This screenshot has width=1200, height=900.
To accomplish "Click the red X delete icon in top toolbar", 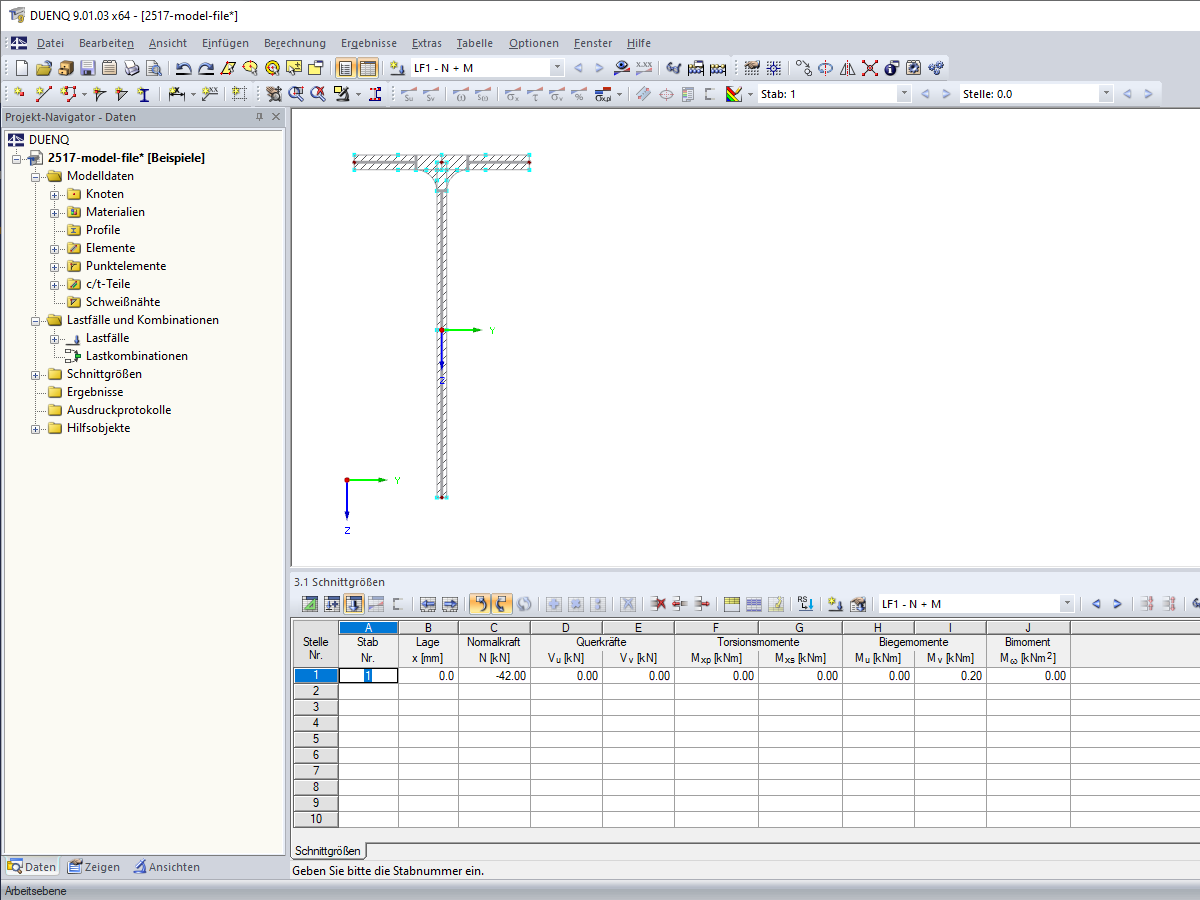I will coord(870,68).
